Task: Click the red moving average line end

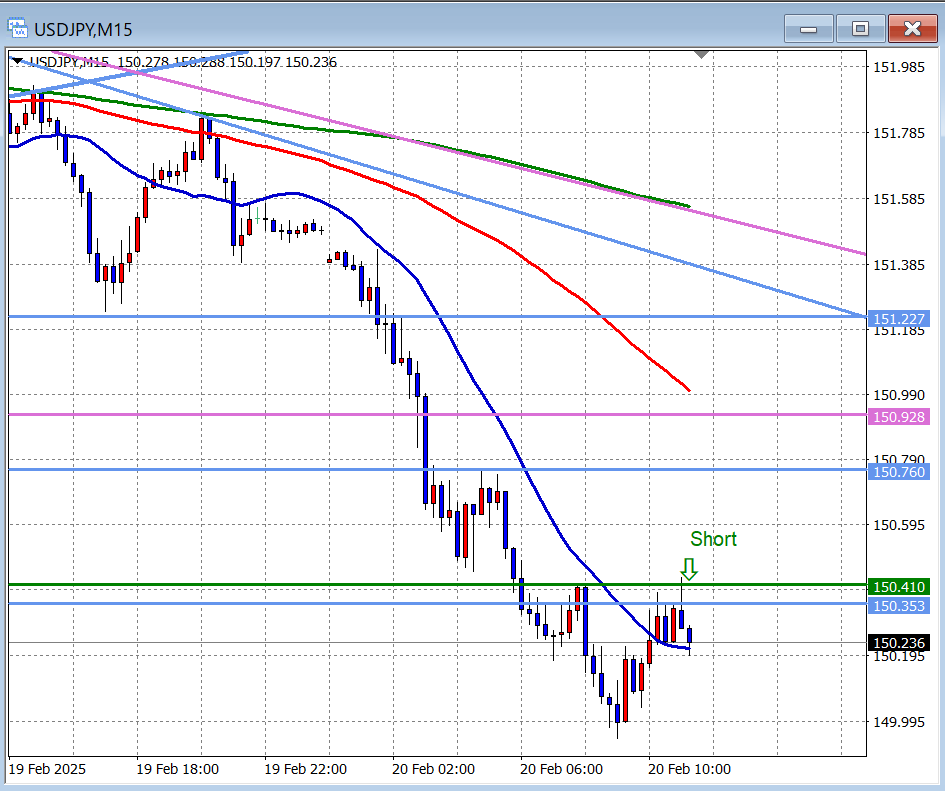Action: pos(687,388)
